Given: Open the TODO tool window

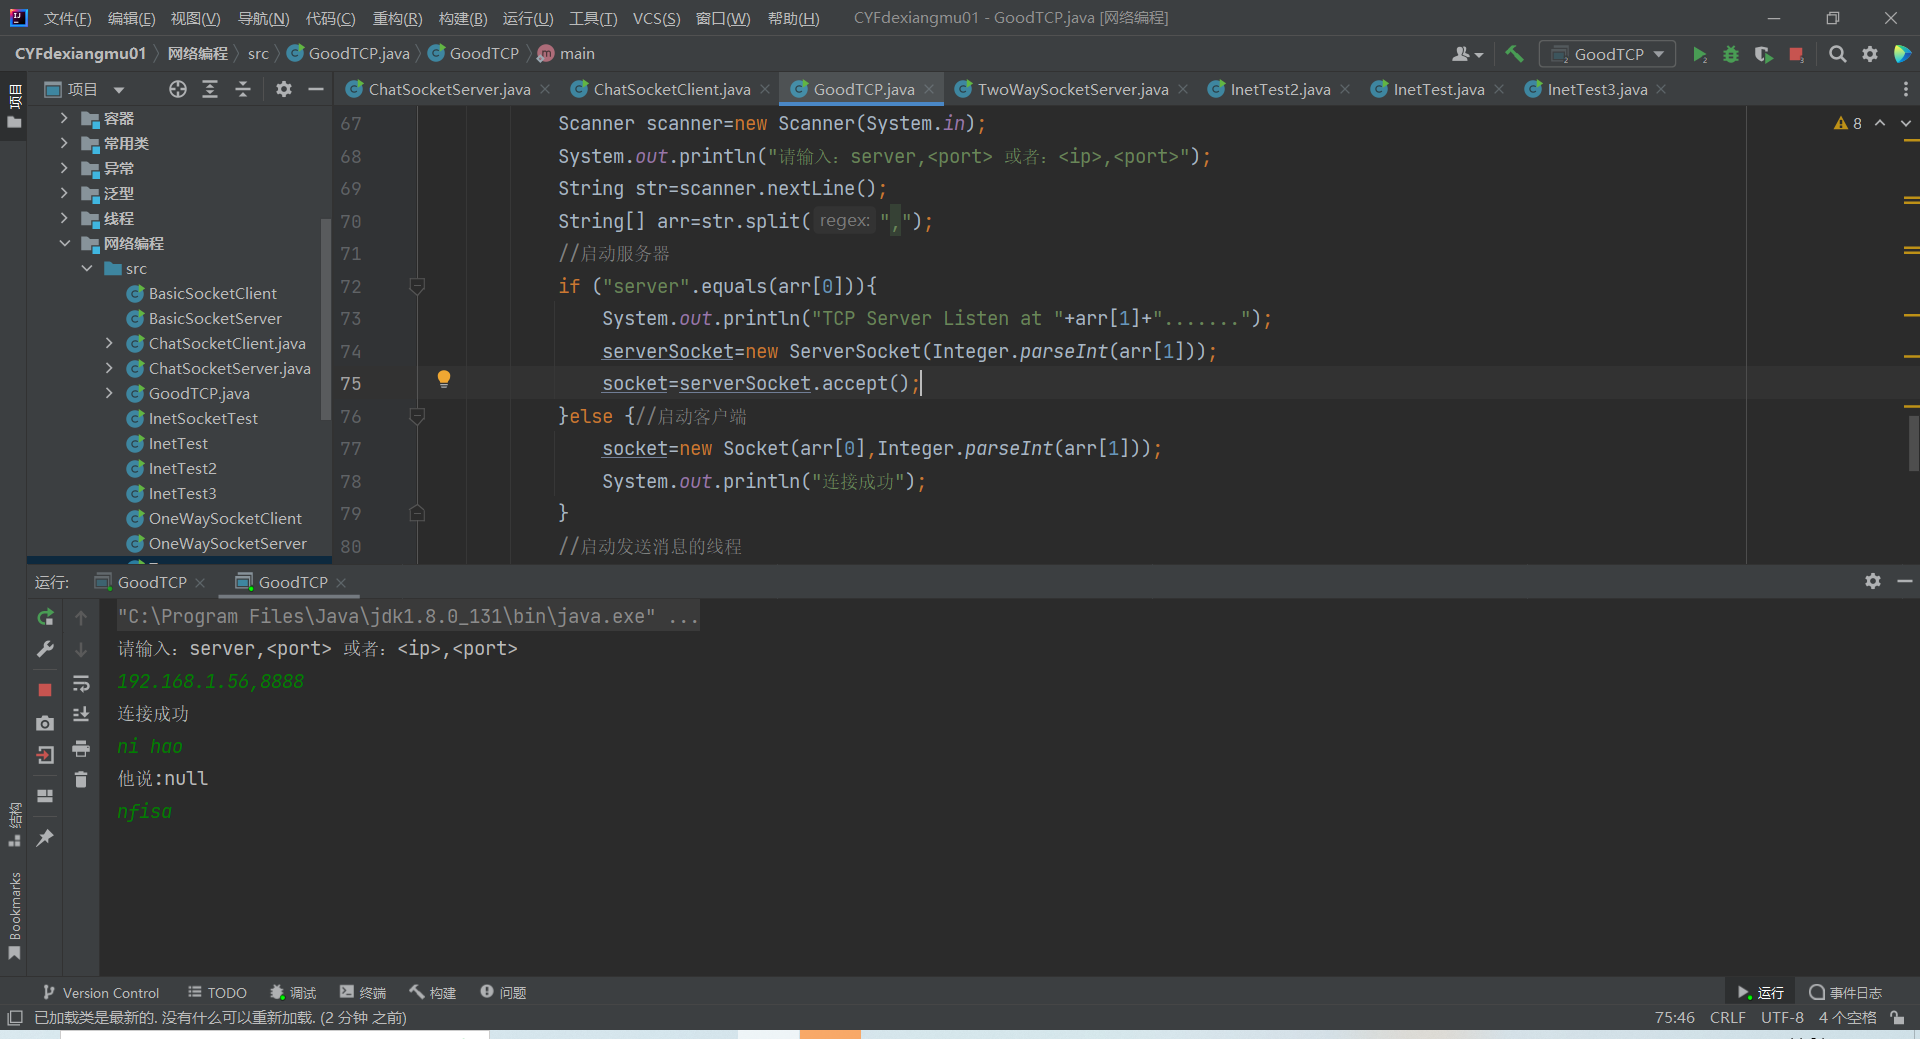Looking at the screenshot, I should (x=217, y=992).
